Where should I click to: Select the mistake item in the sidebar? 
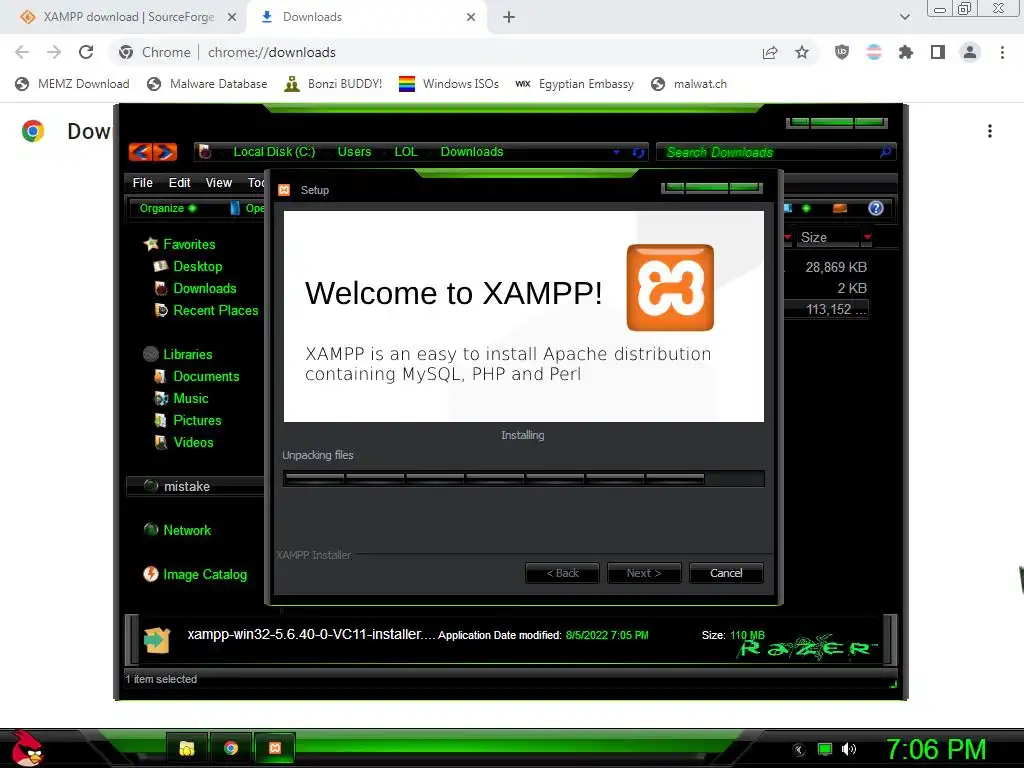point(195,487)
